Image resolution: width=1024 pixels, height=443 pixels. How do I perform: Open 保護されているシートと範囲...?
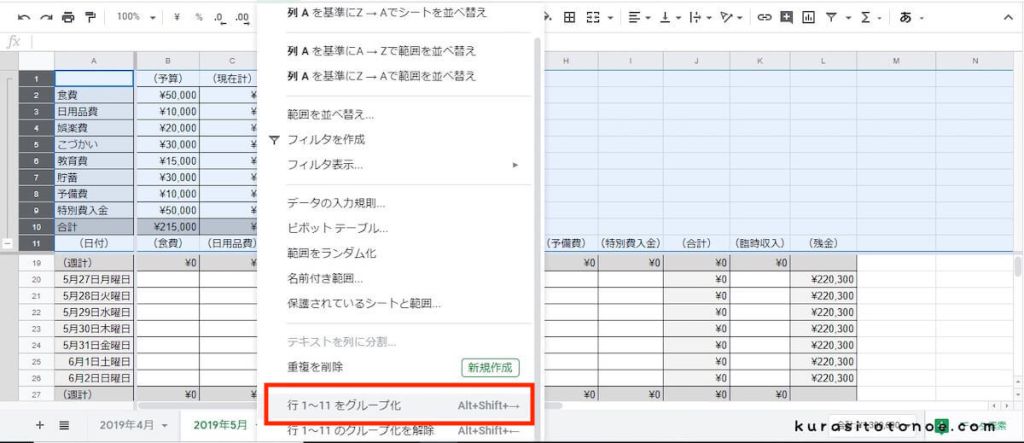pos(364,303)
